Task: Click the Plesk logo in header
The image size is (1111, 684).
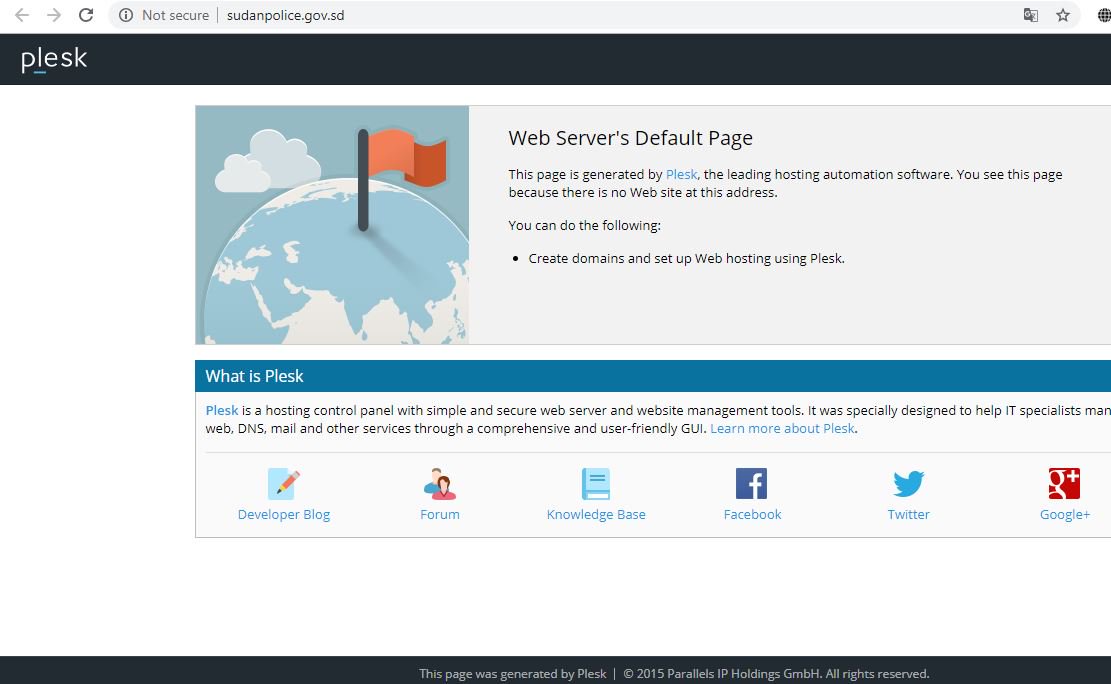Action: click(54, 60)
